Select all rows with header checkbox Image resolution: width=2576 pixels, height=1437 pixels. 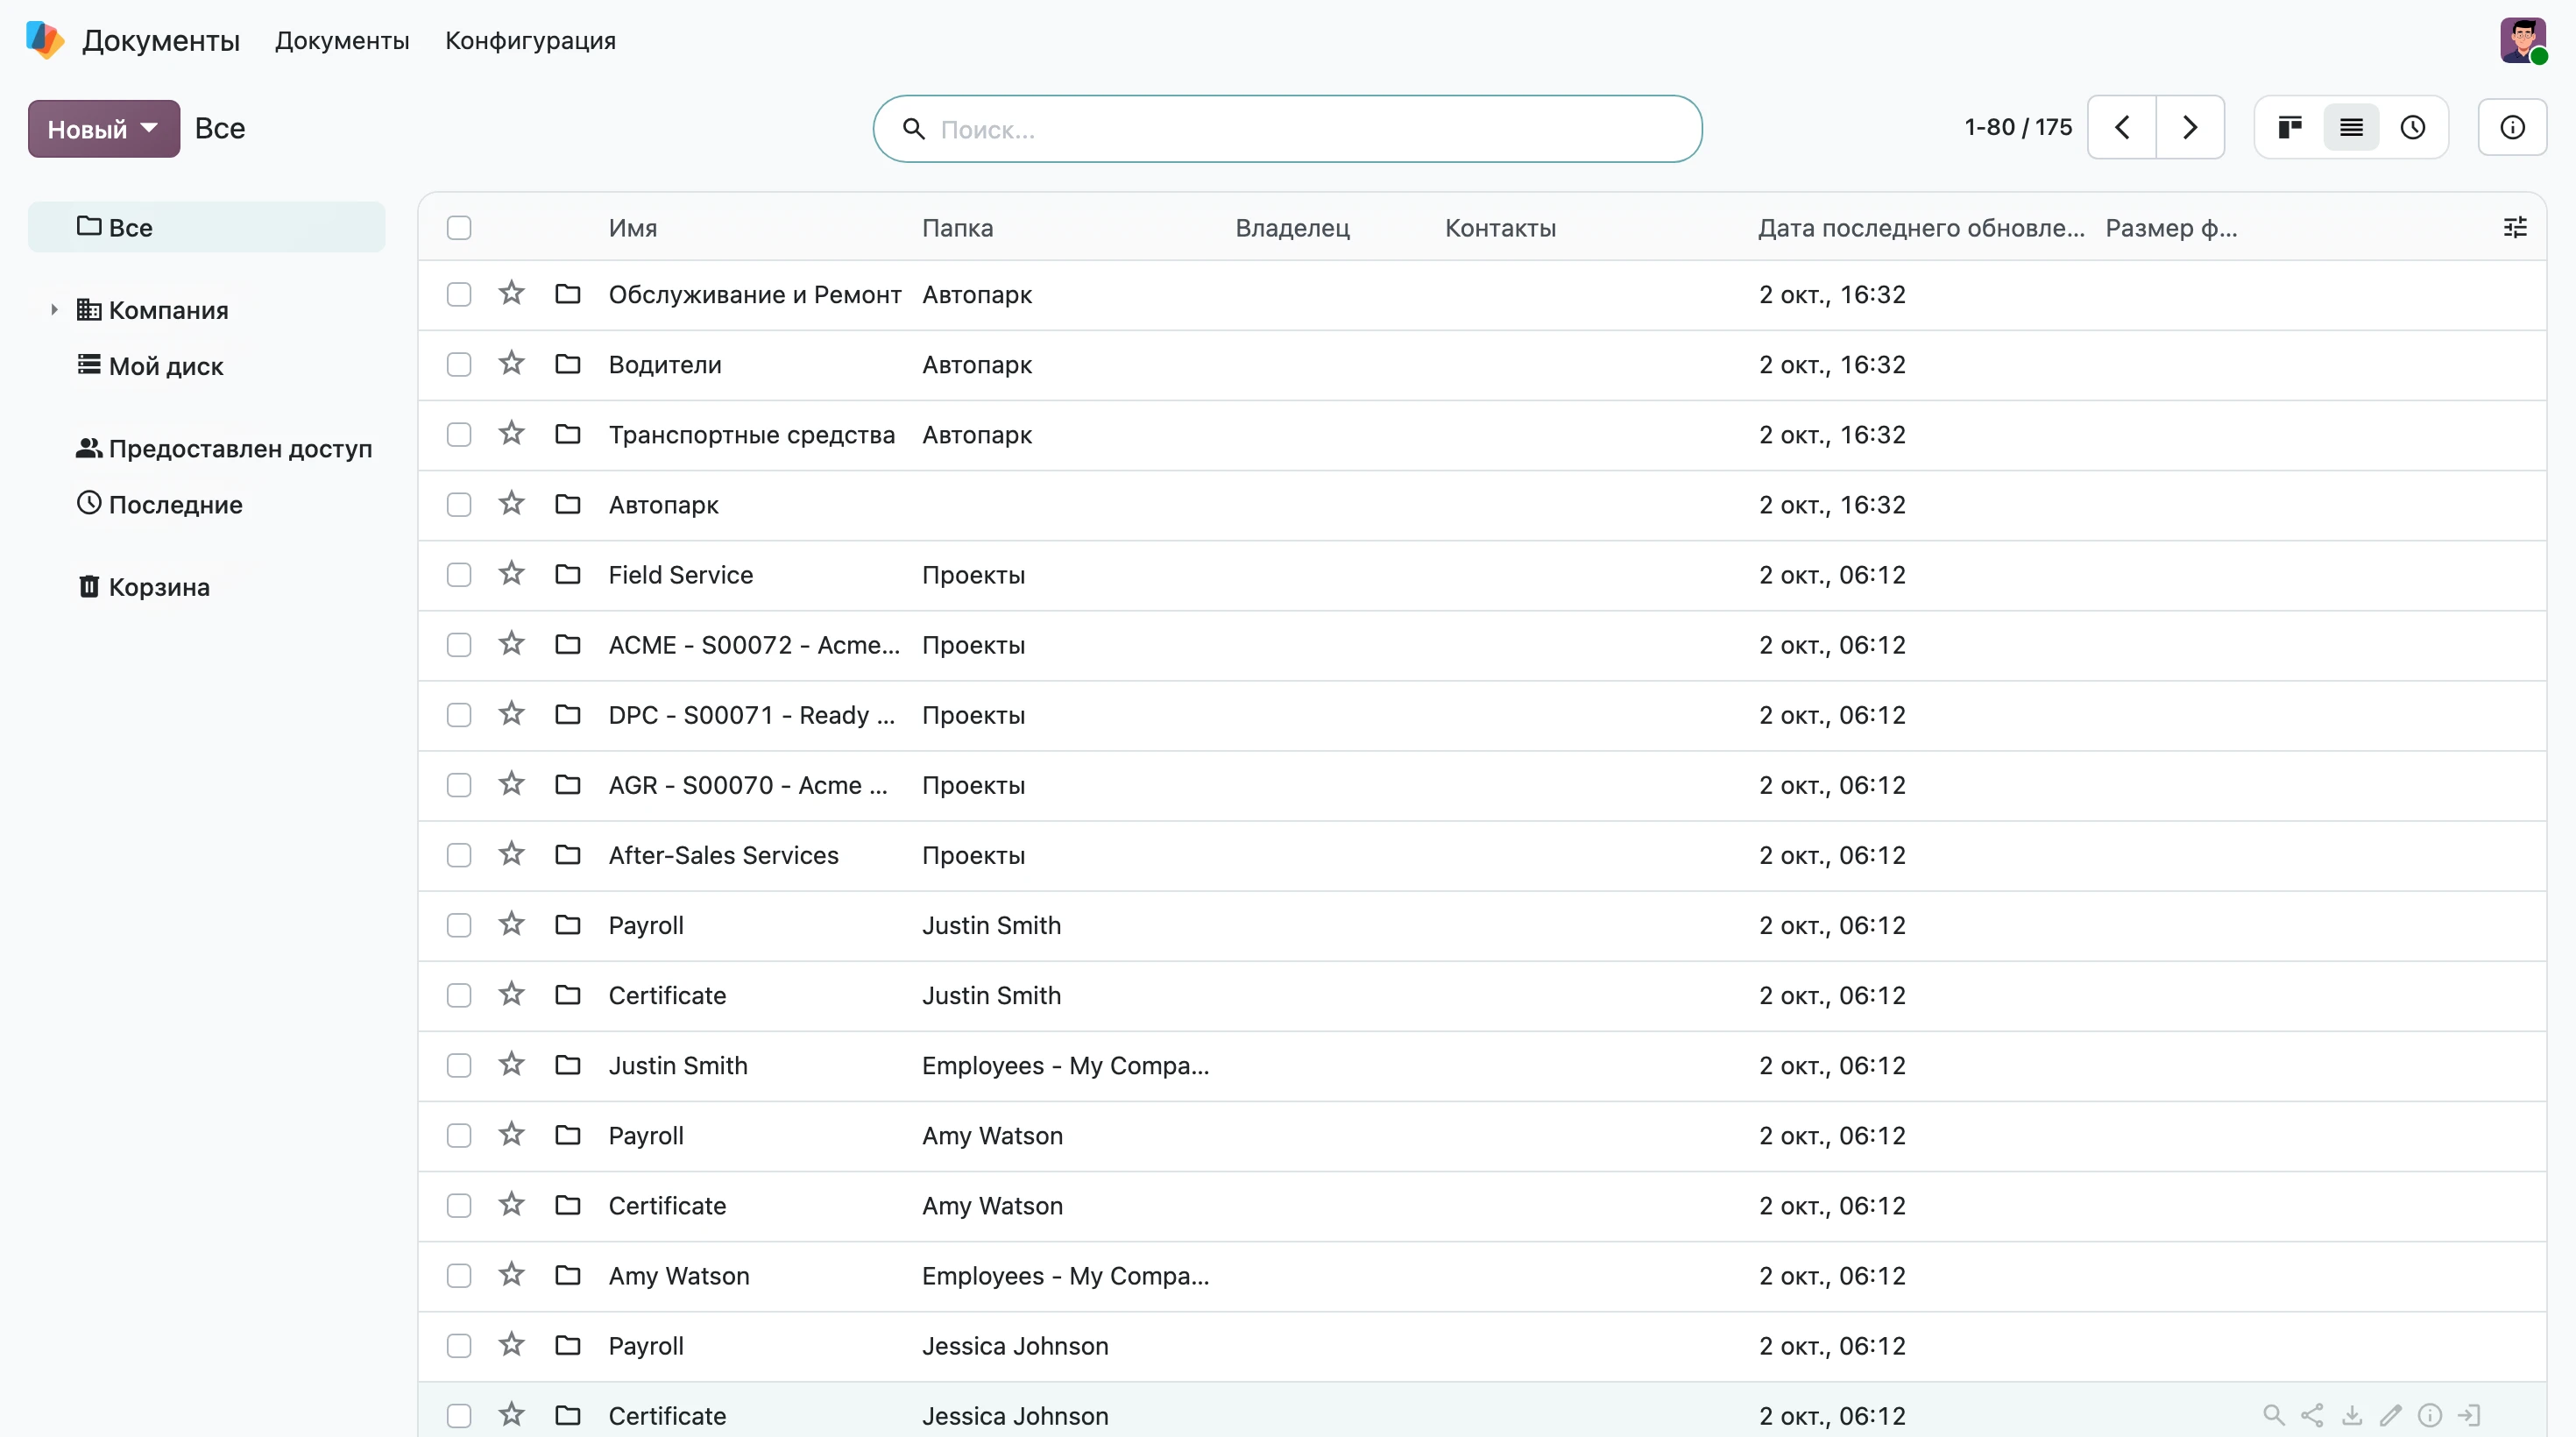tap(459, 228)
